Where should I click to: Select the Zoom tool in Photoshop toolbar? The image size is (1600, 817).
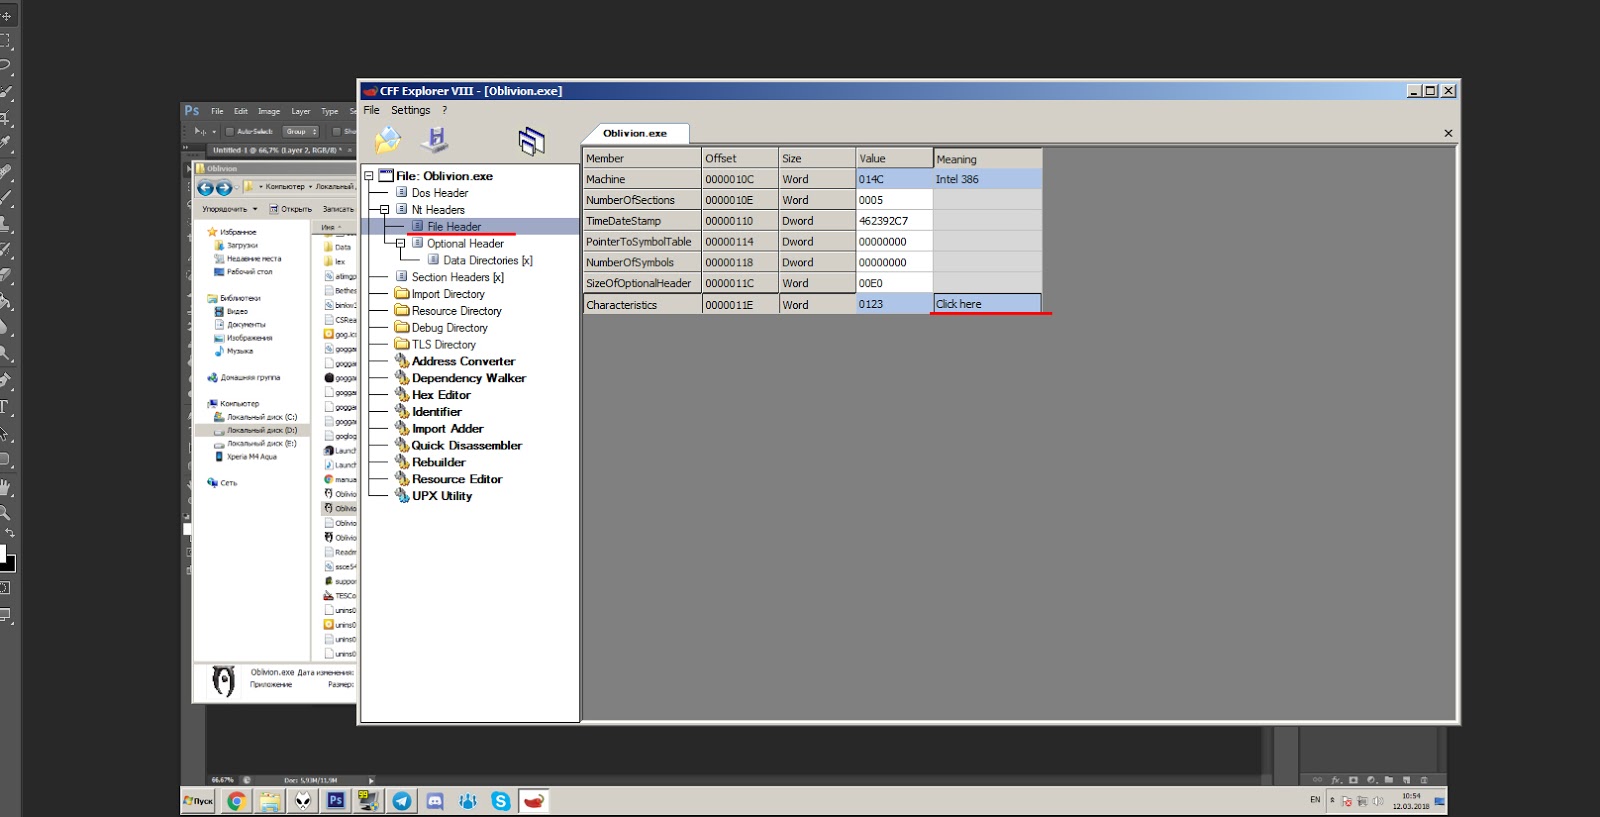pyautogui.click(x=5, y=513)
